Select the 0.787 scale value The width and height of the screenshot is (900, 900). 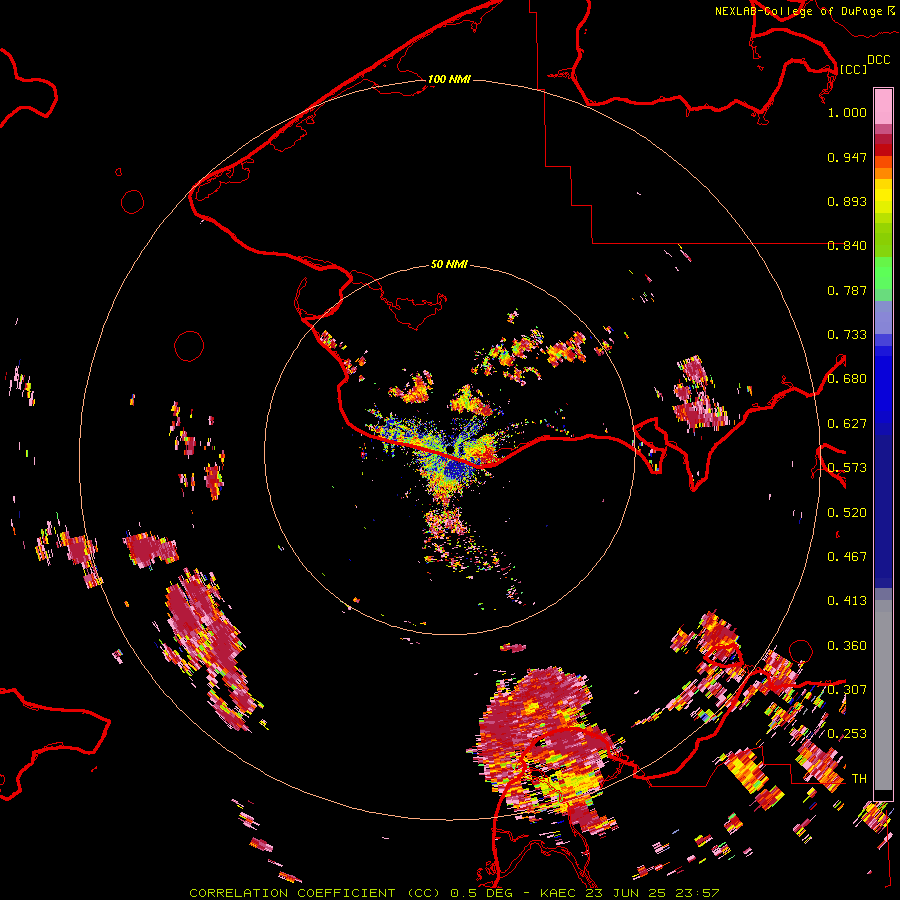pyautogui.click(x=847, y=290)
